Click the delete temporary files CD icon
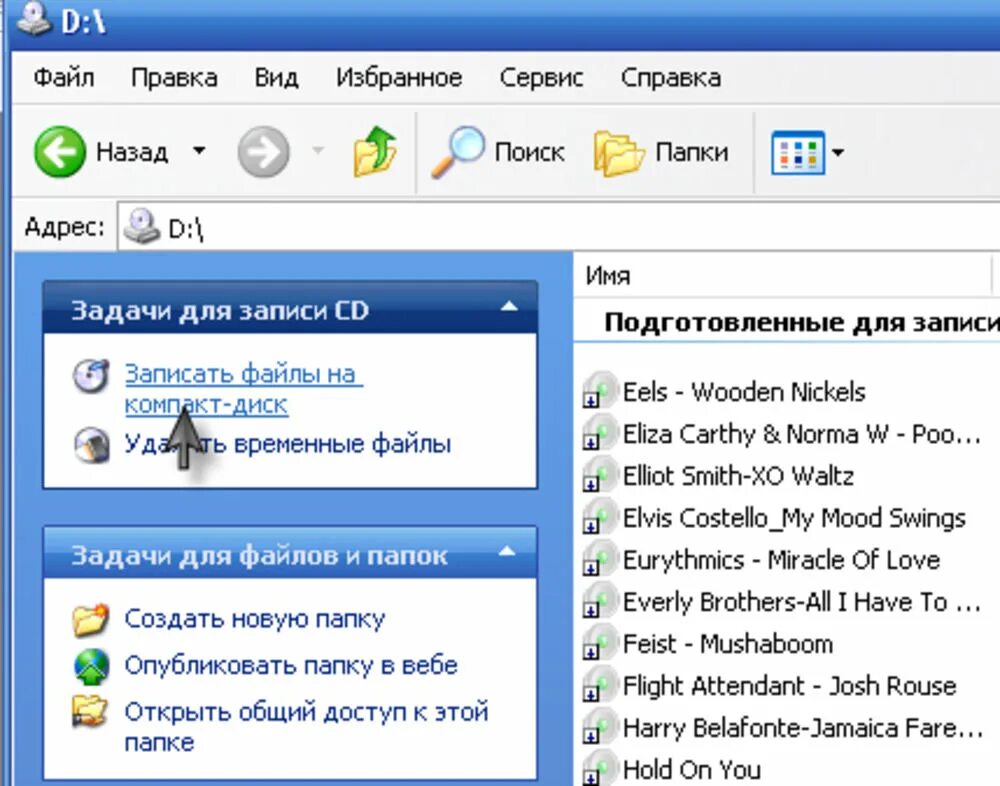Screen dimensions: 1000x786 click(x=92, y=445)
